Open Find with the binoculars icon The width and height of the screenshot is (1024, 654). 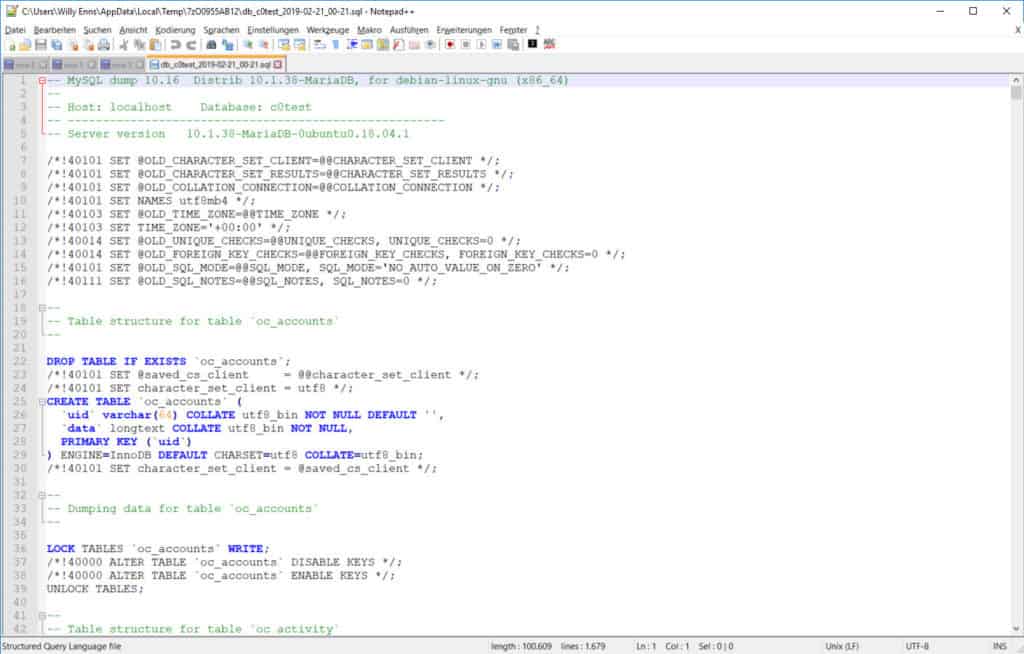click(212, 45)
